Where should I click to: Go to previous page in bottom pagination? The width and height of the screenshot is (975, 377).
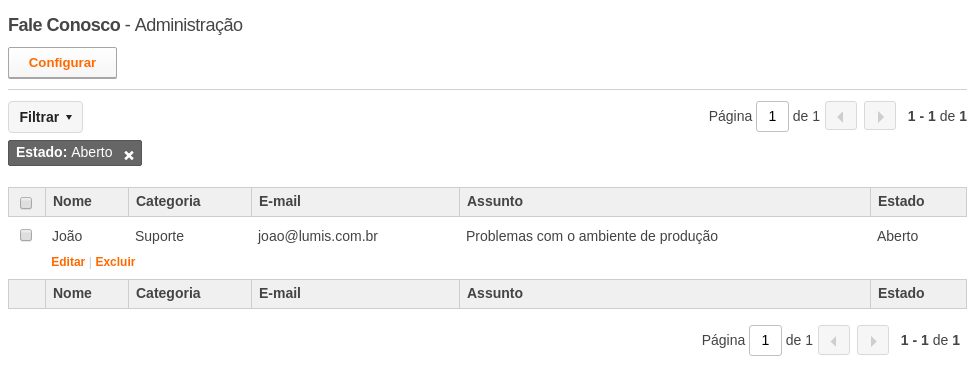(x=834, y=340)
